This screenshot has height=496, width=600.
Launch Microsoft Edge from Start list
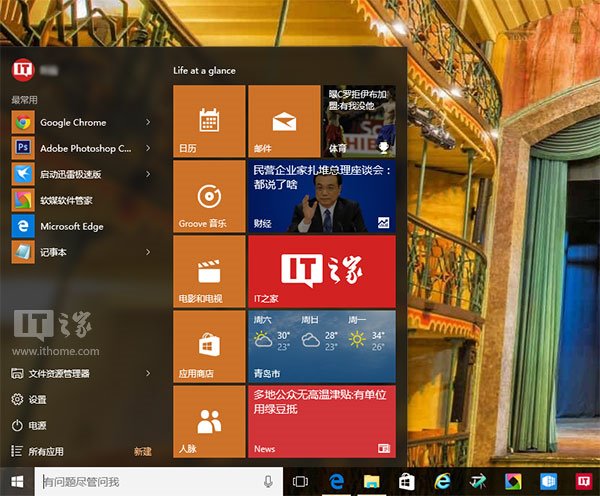tap(81, 227)
